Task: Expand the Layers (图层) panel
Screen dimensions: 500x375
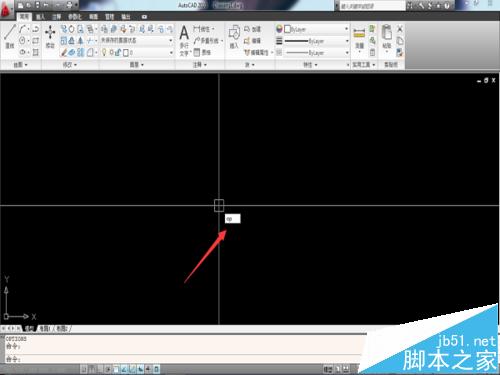Action: click(137, 65)
